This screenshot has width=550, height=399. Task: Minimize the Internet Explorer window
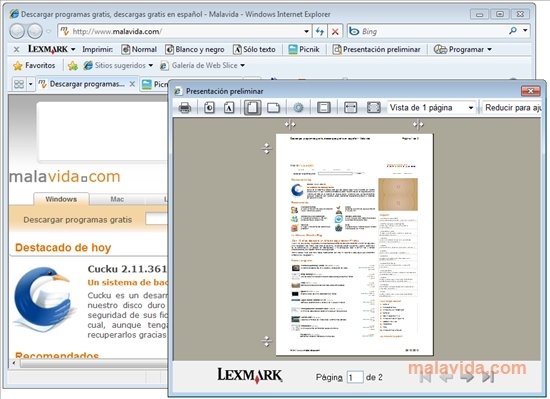479,14
